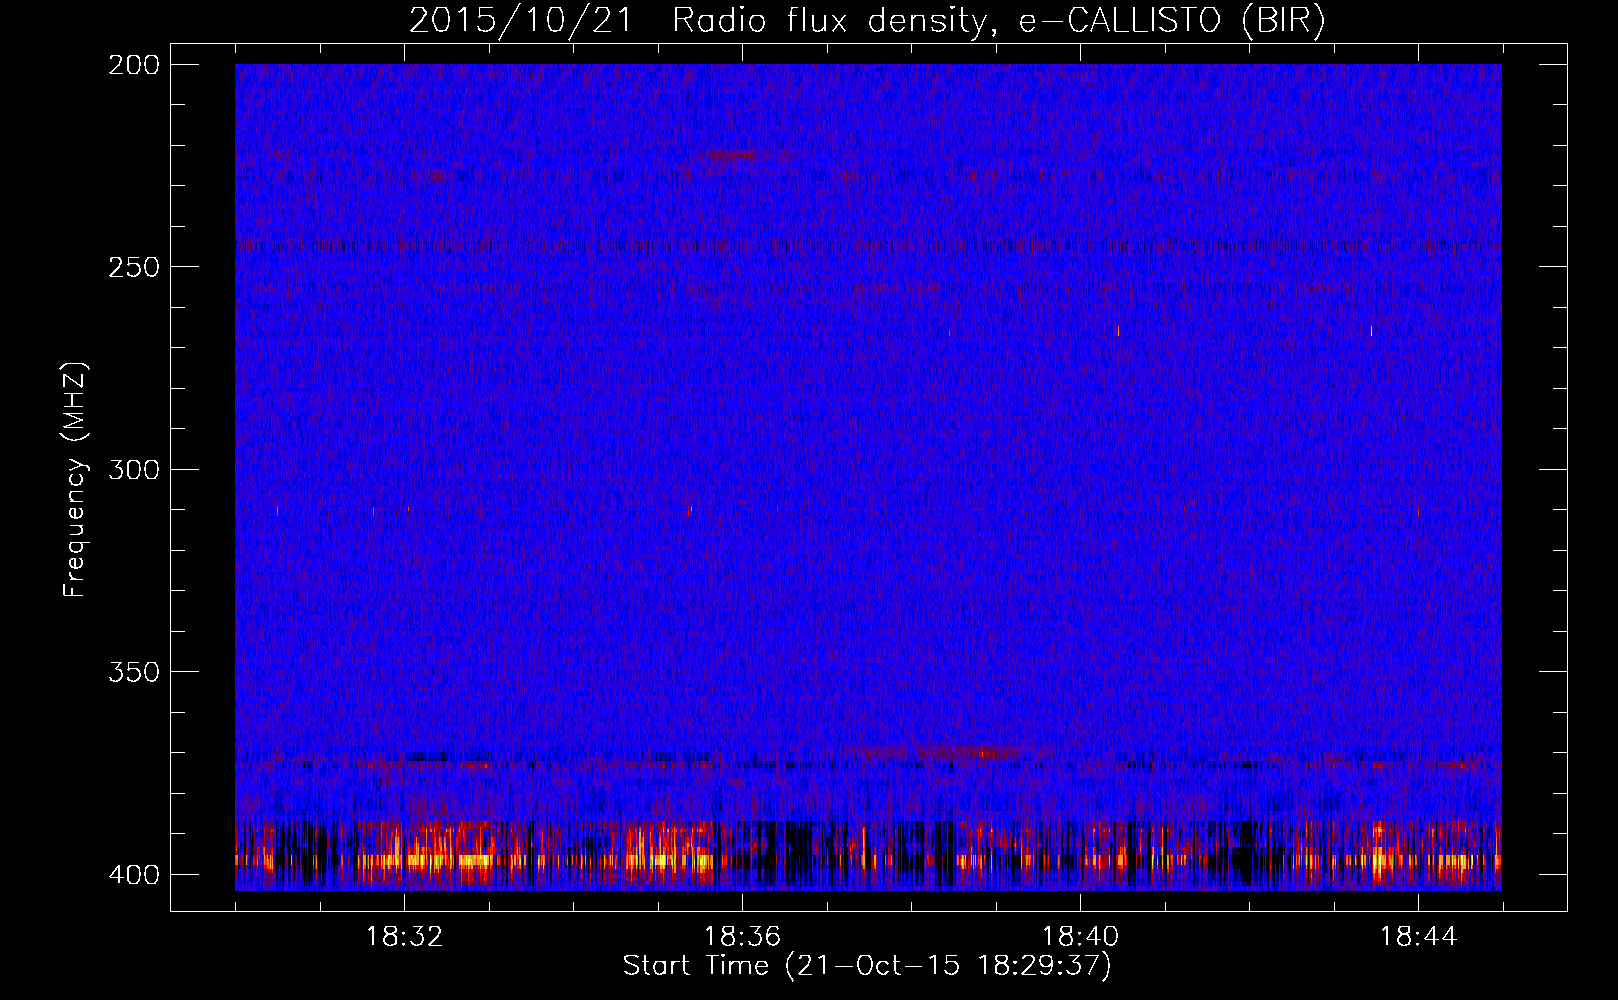Screen dimensions: 1618x1000
Task: Click the '400' frequency tick label
Action: click(134, 874)
